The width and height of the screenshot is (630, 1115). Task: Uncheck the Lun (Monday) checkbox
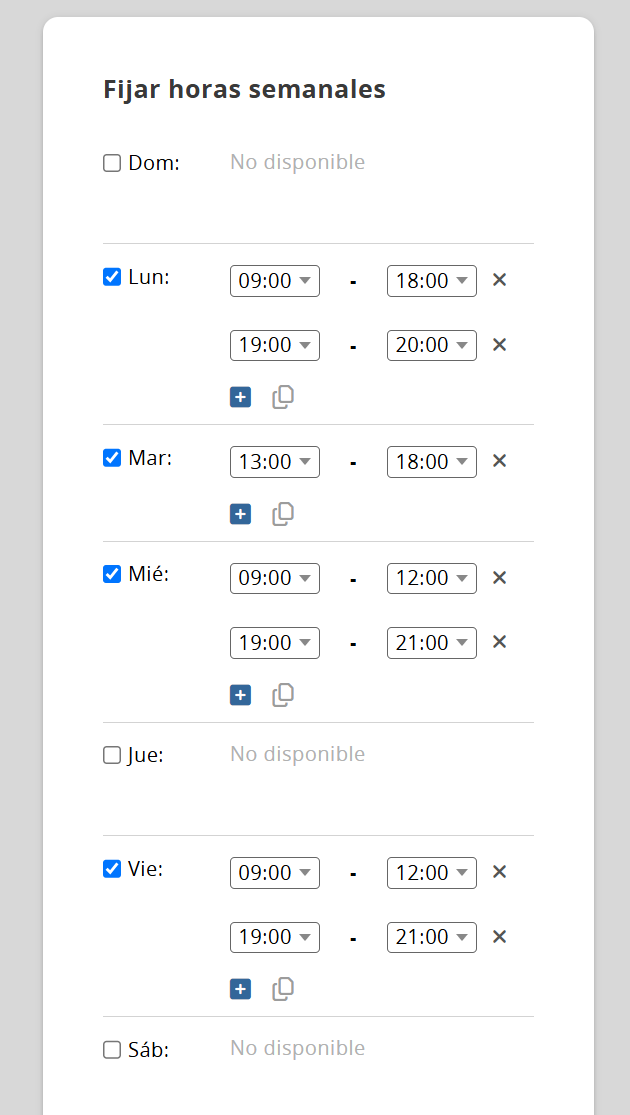pos(112,277)
